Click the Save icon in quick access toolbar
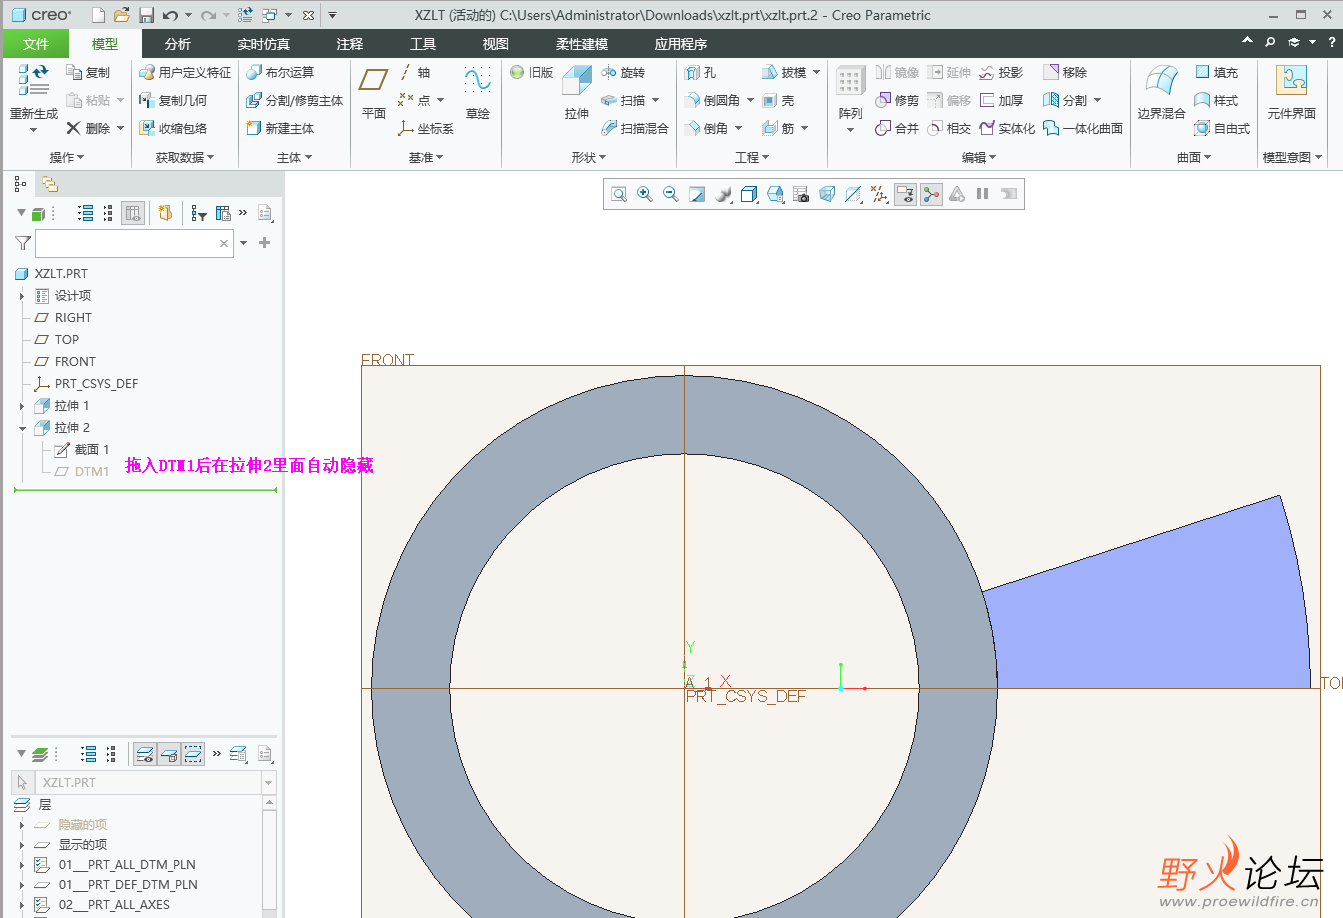This screenshot has width=1343, height=918. coord(146,15)
